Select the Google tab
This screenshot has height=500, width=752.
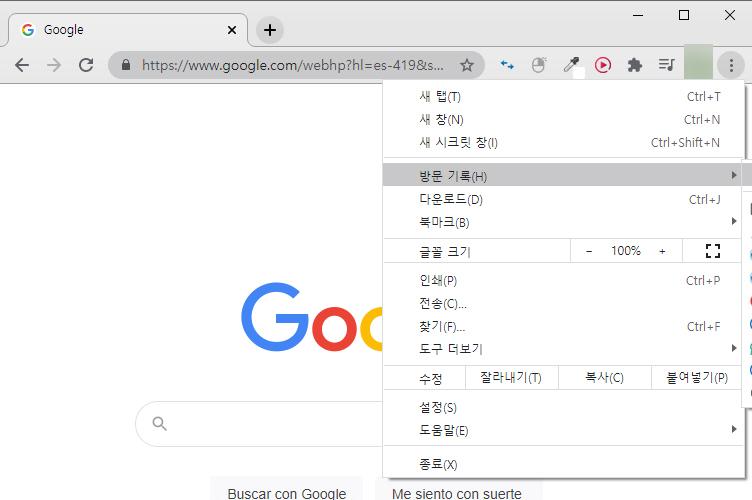click(128, 30)
